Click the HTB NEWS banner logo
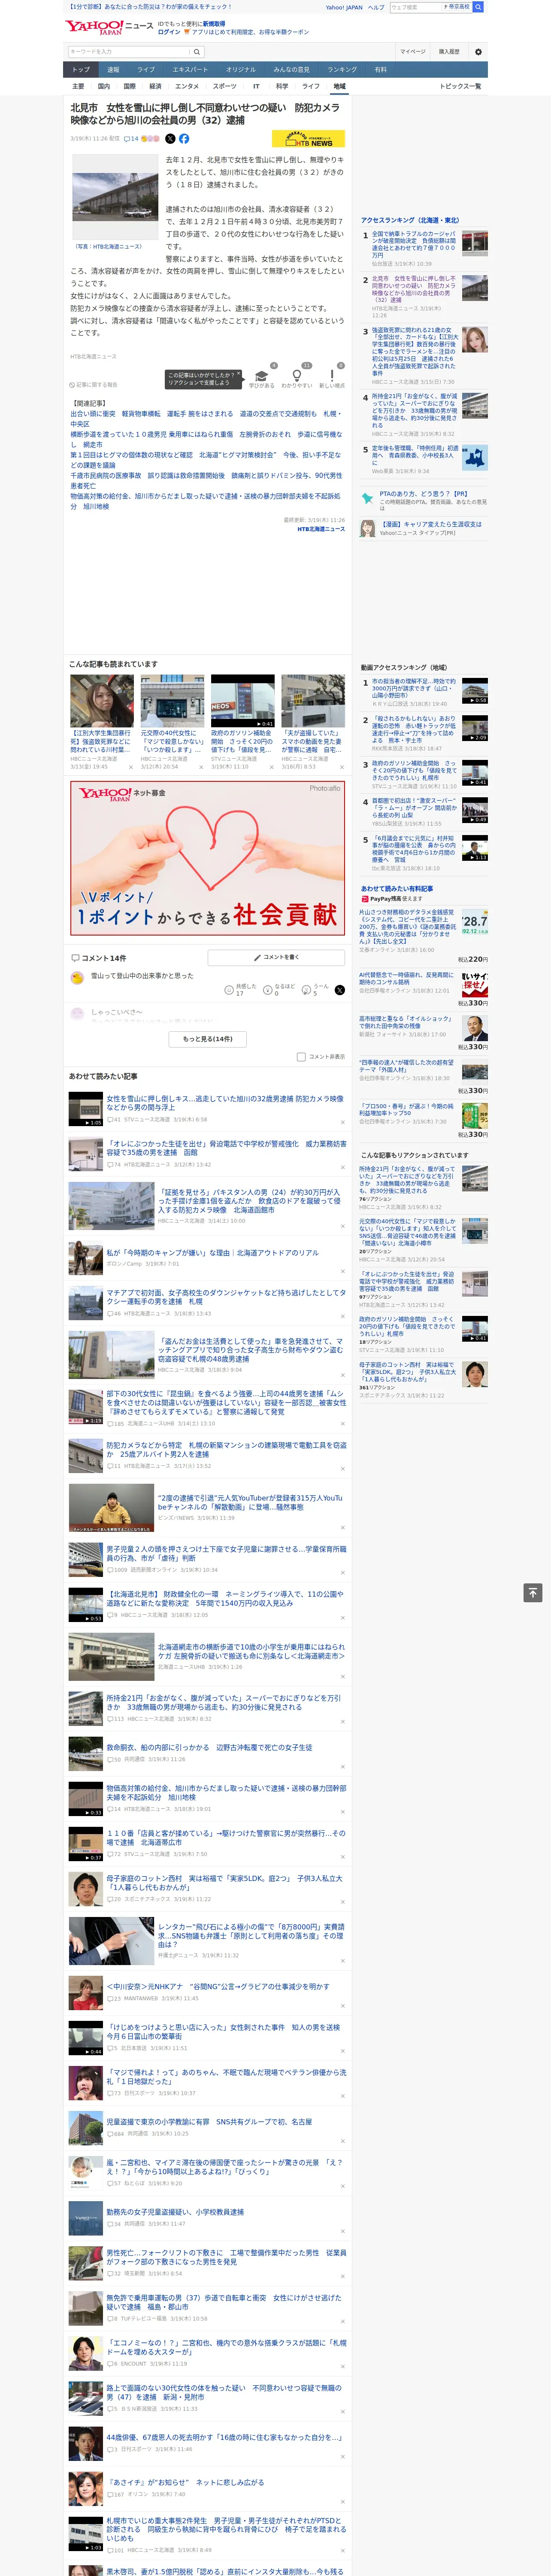Viewport: 551px width, 2576px height. pyautogui.click(x=308, y=139)
